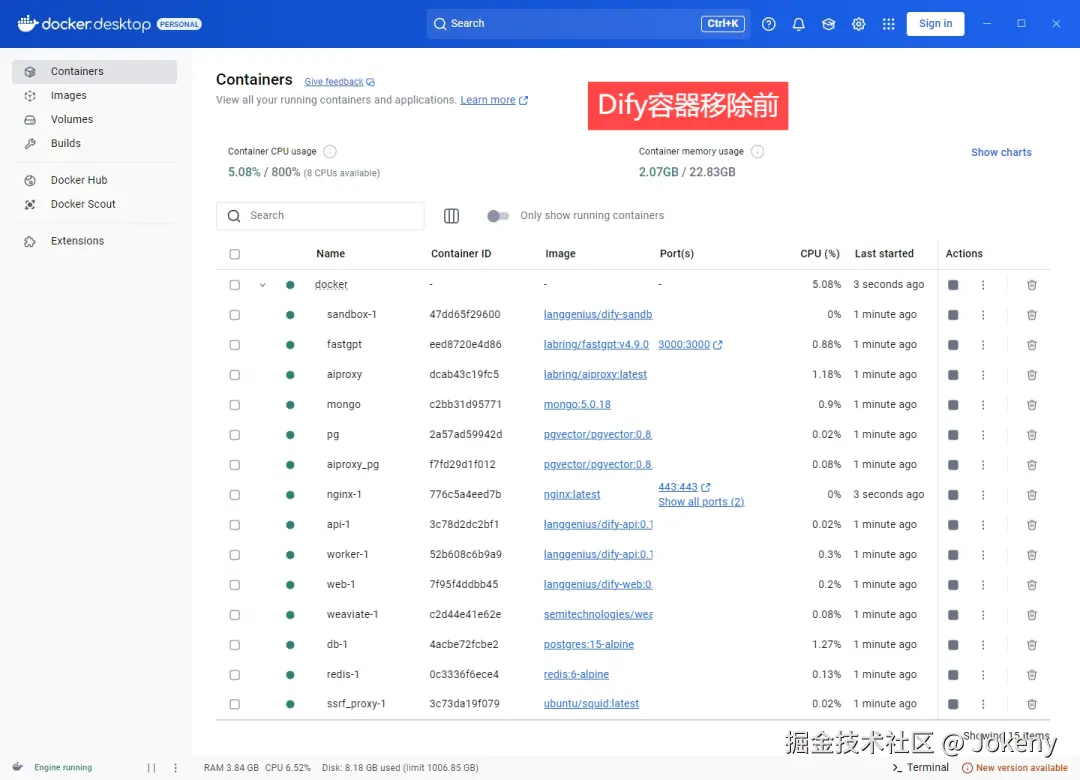Click the Sign in button
Viewport: 1080px width, 780px height.
click(x=935, y=23)
